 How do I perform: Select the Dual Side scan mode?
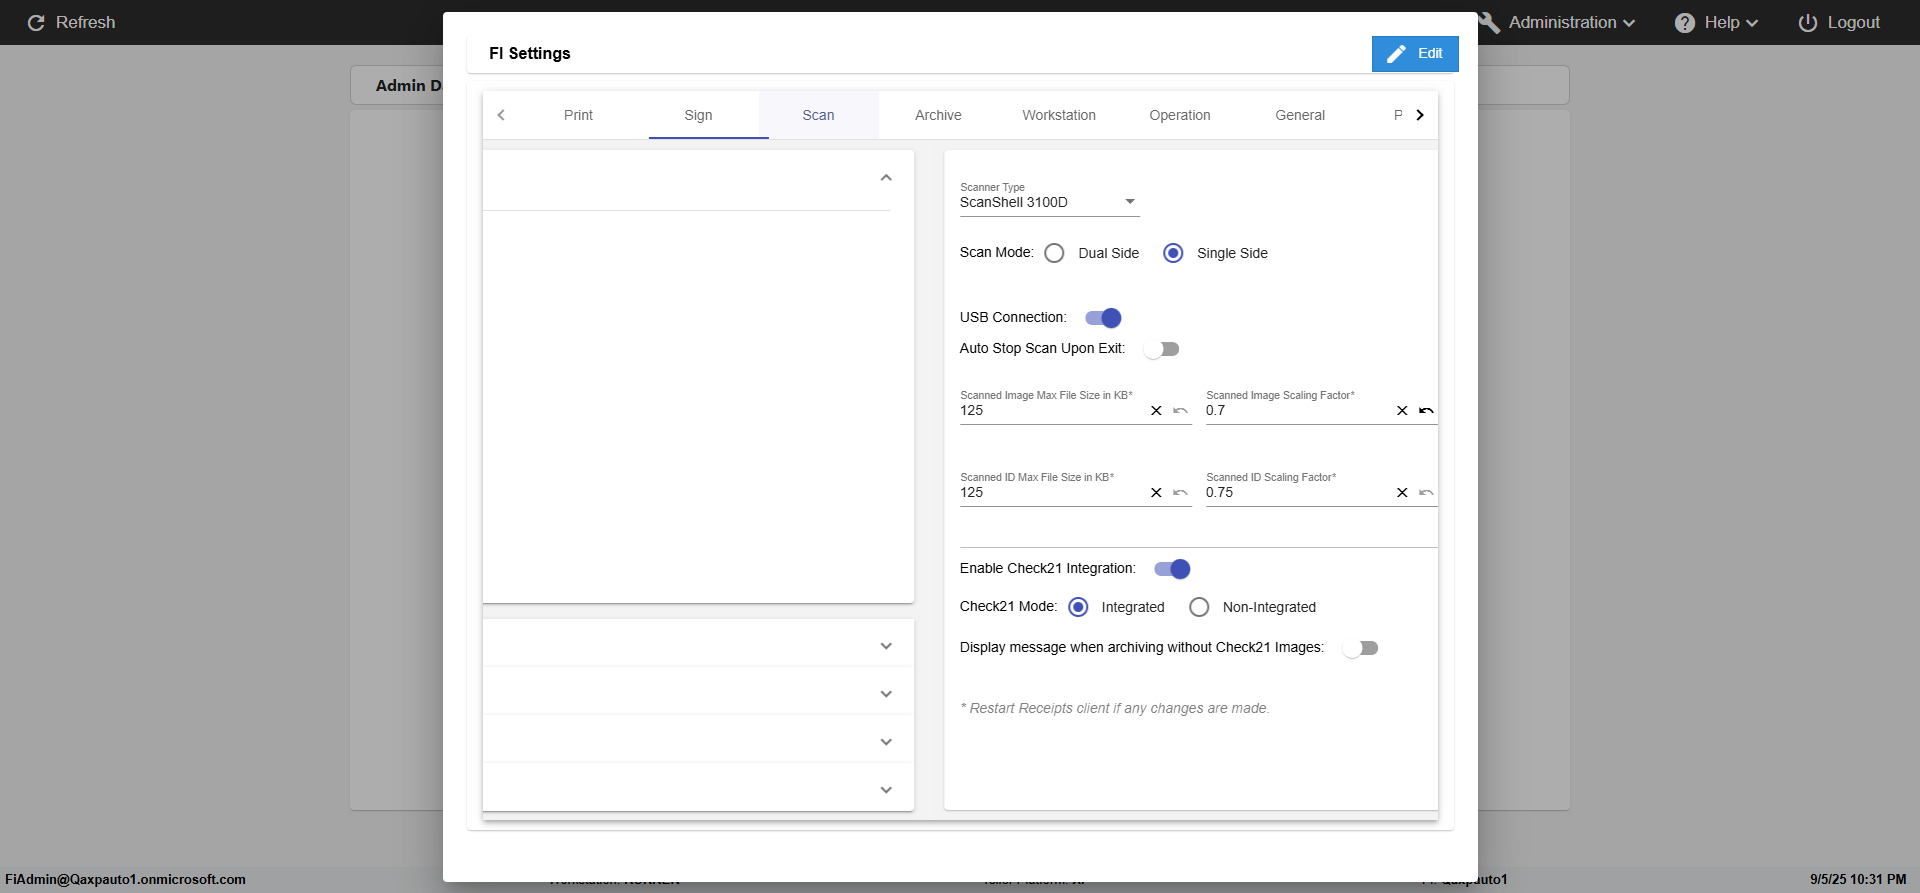coord(1054,253)
